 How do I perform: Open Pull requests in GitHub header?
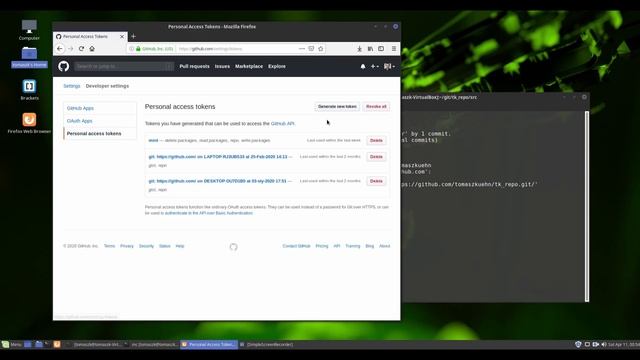(194, 66)
